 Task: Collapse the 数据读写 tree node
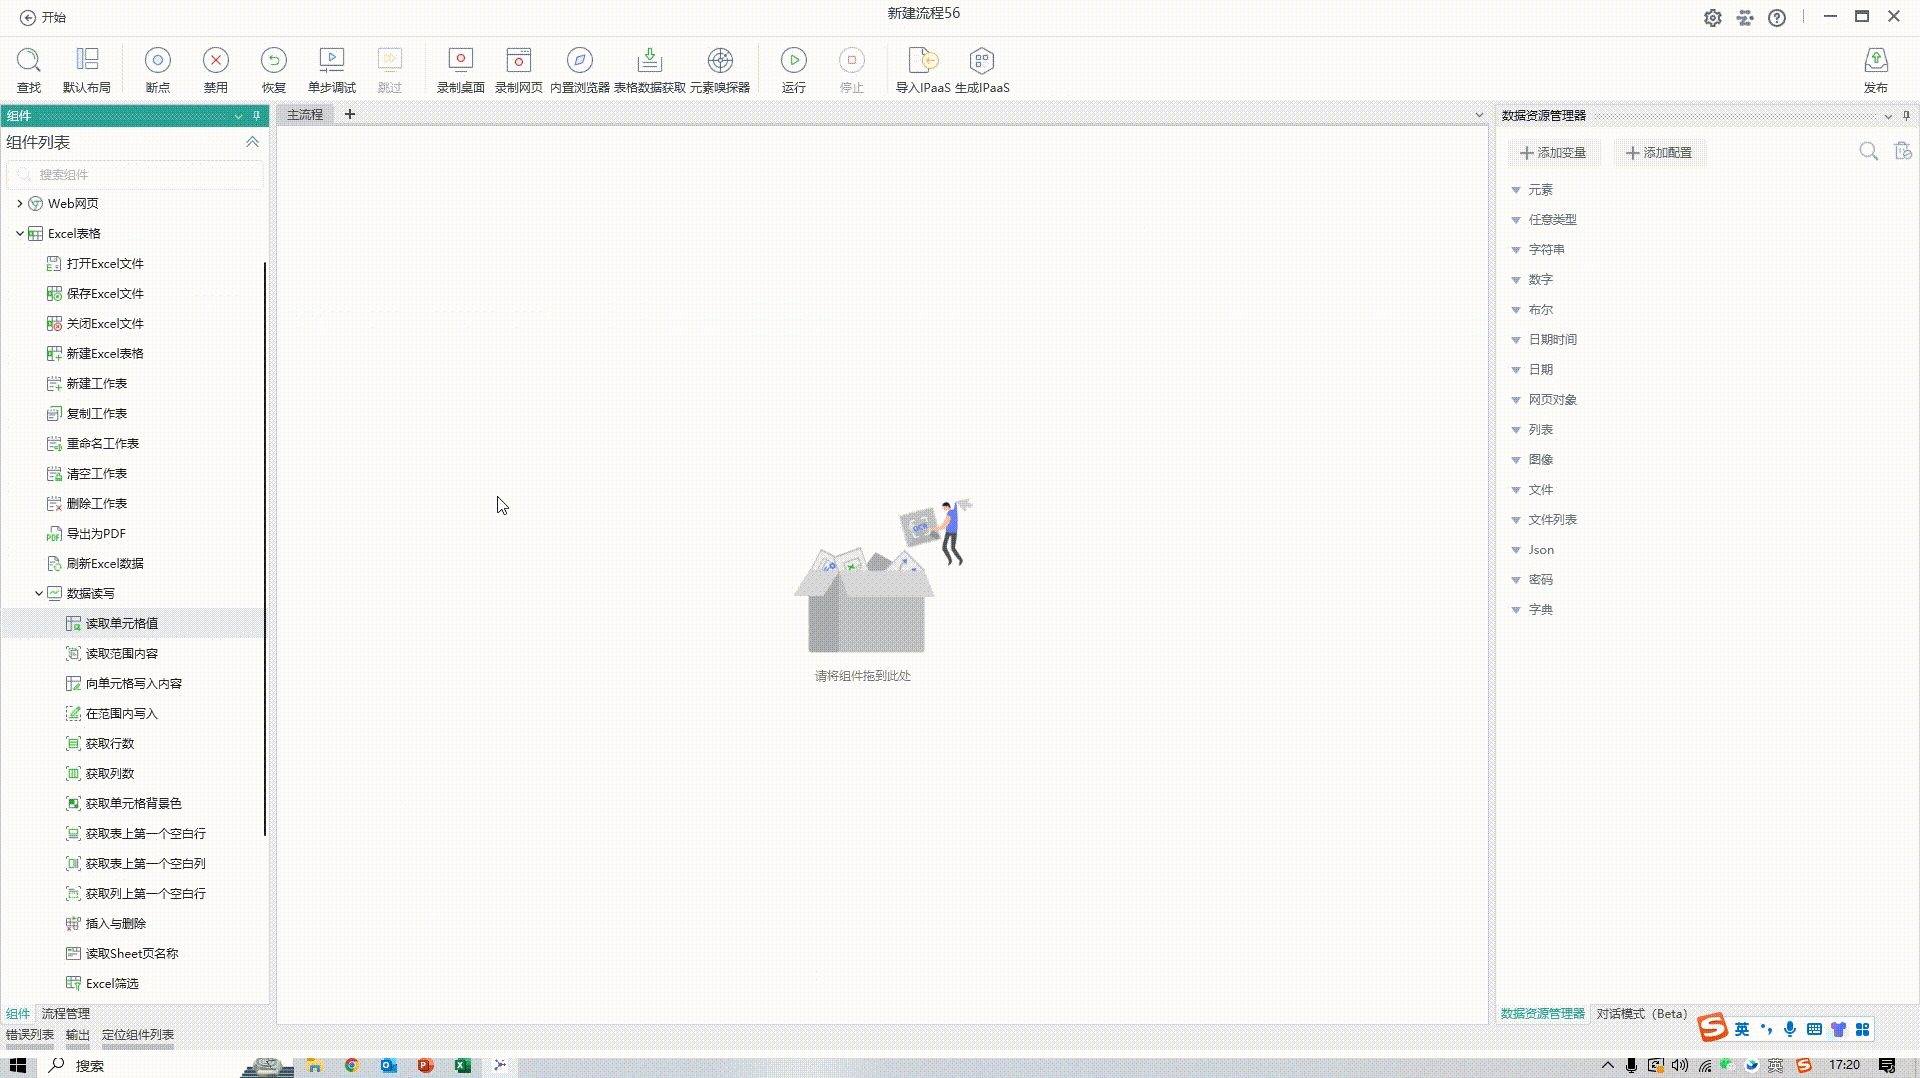tap(39, 593)
